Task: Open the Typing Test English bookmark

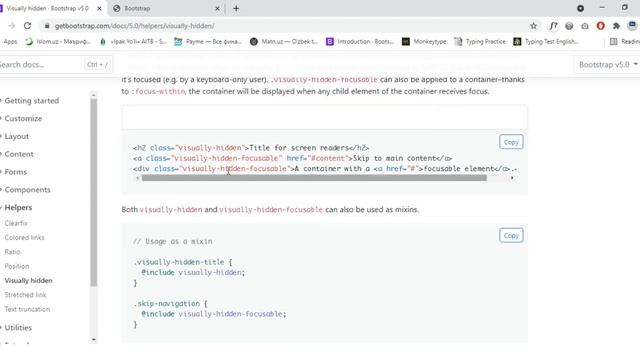Action: [x=546, y=42]
